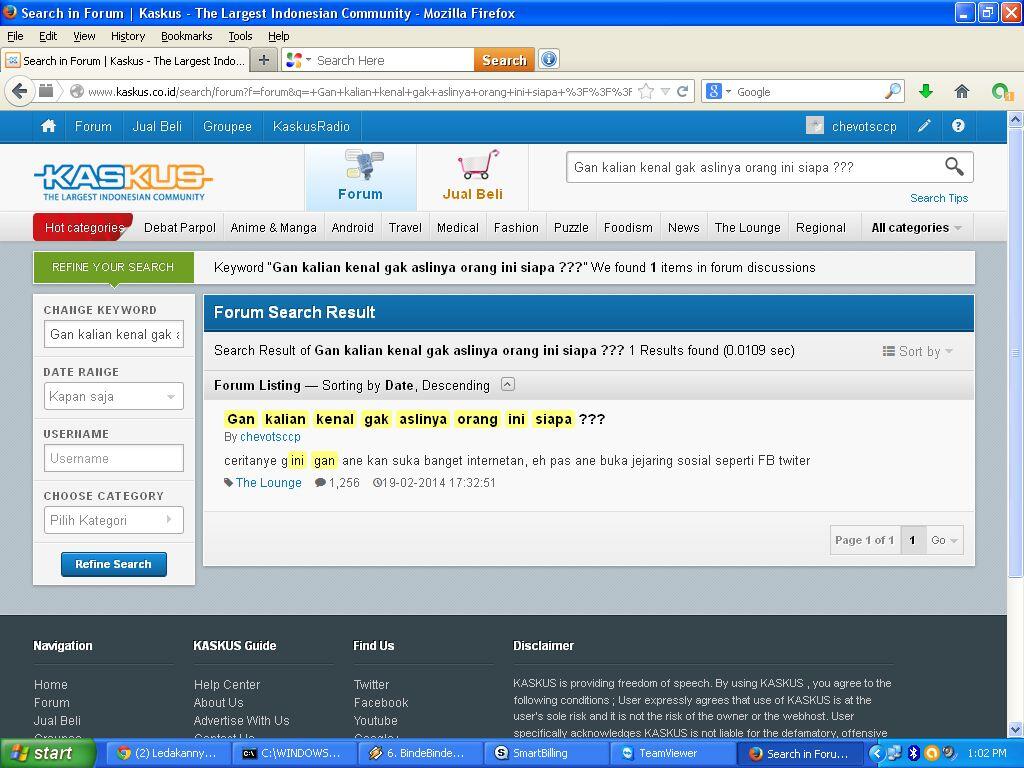Click the pencil edit icon next to chevotsccp
Screen dimensions: 1024x768
pos(924,126)
